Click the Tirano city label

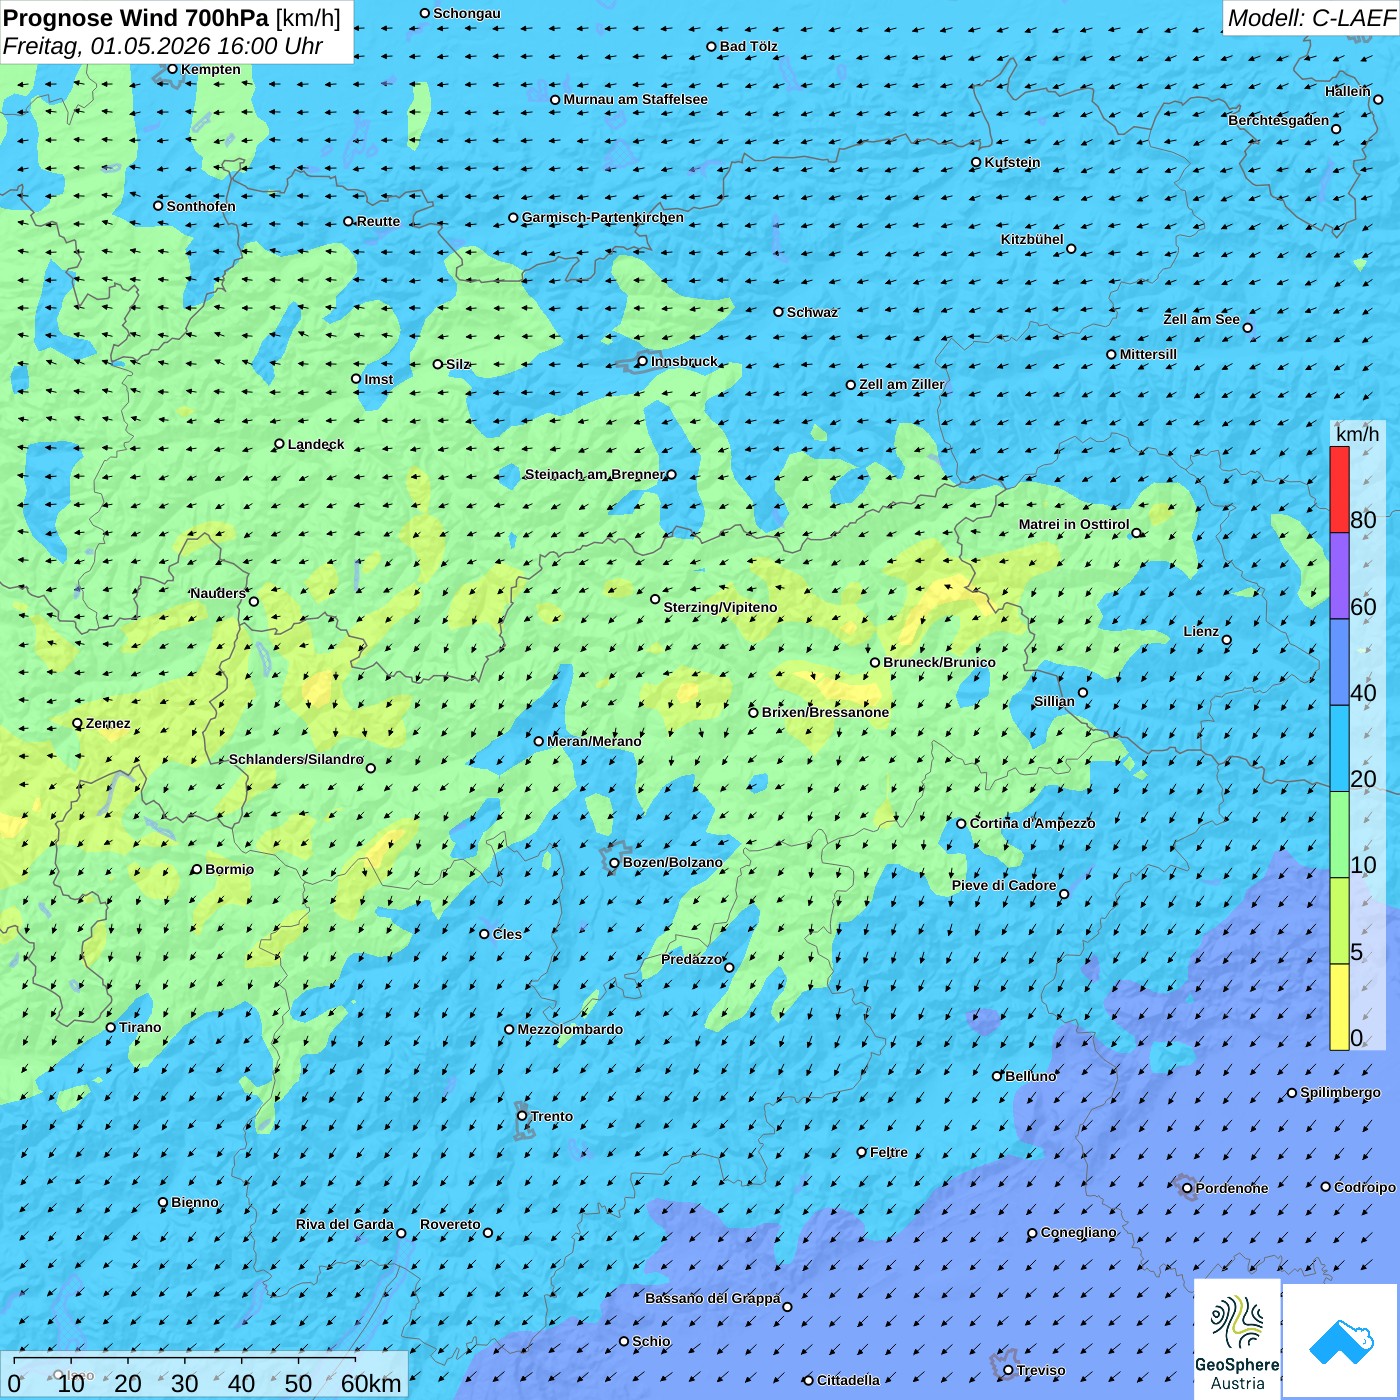140,1027
